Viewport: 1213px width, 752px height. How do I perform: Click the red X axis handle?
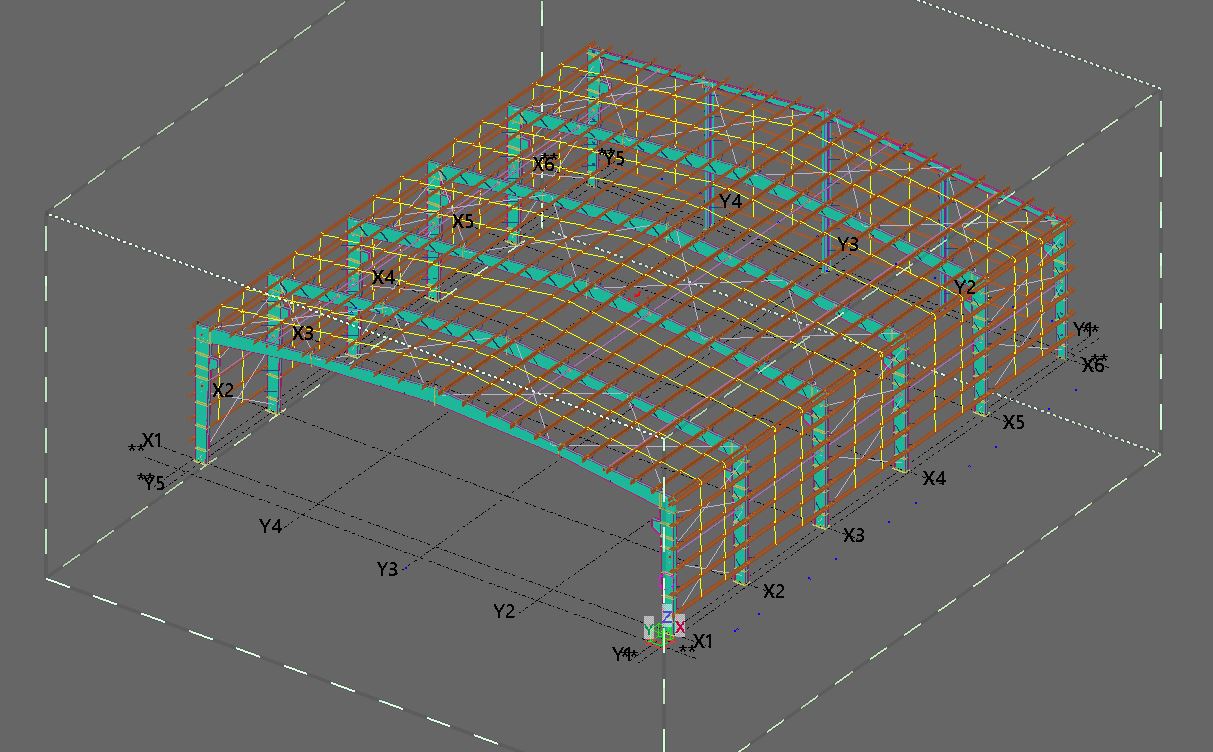(x=680, y=627)
